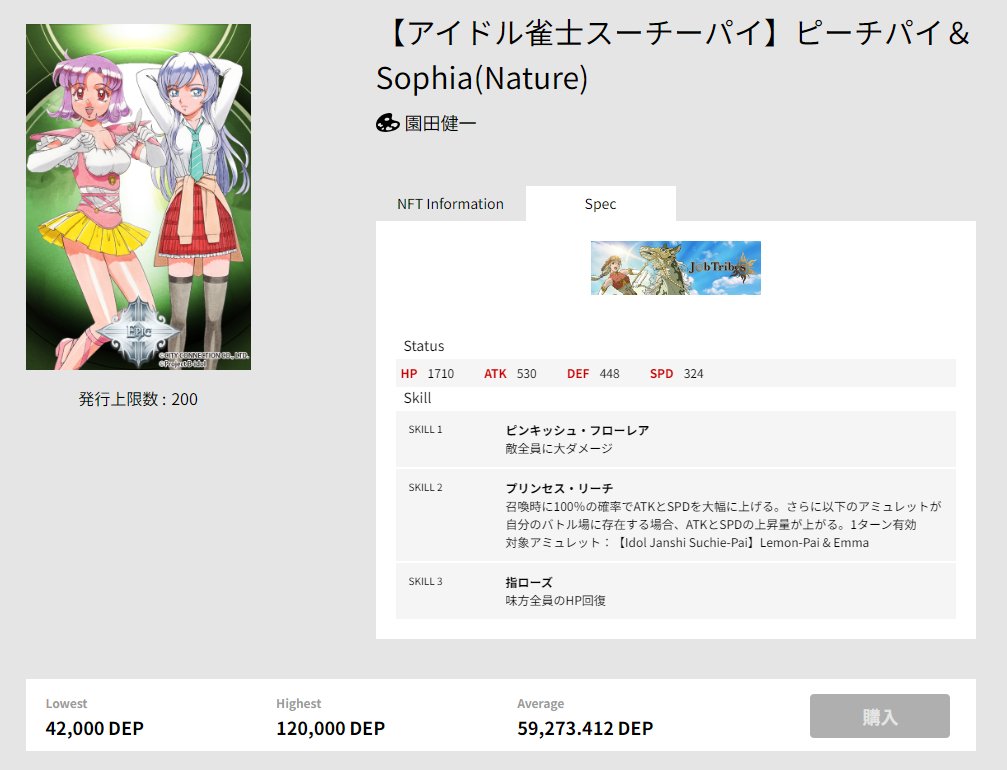Image resolution: width=1007 pixels, height=770 pixels.
Task: Click the Lowest label
Action: tap(66, 703)
